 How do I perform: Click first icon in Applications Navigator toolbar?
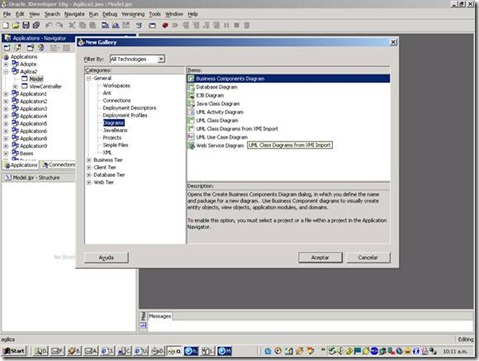click(x=7, y=48)
